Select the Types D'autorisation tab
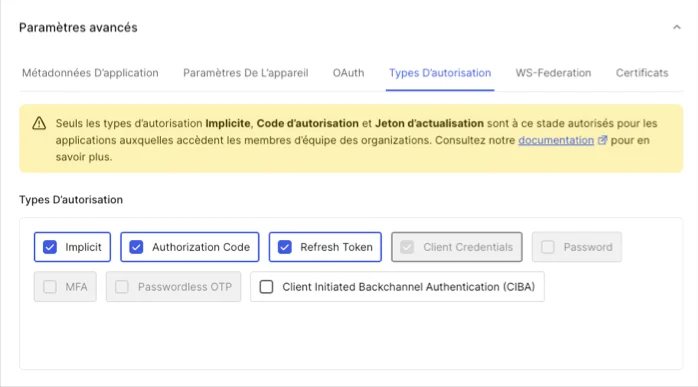This screenshot has height=387, width=698. [x=440, y=73]
